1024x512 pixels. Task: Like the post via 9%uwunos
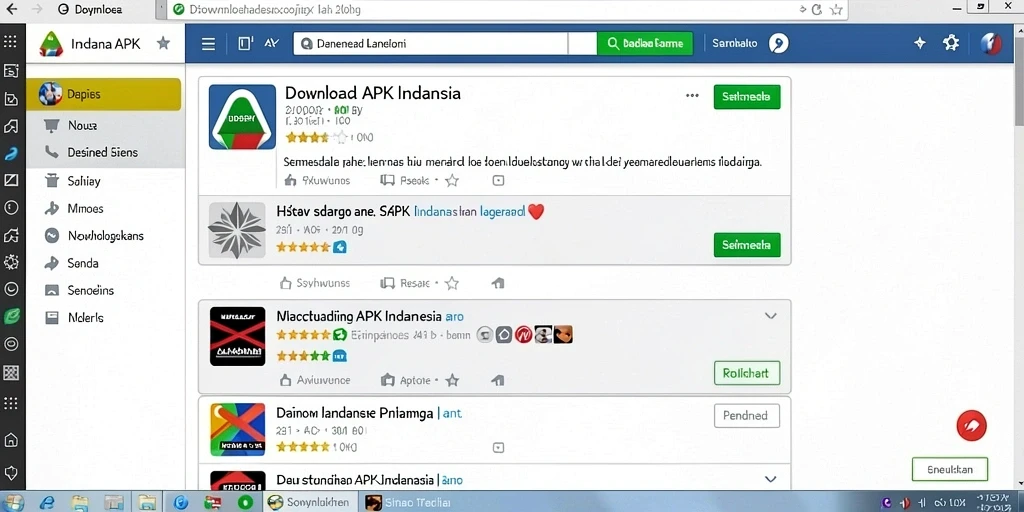(291, 180)
